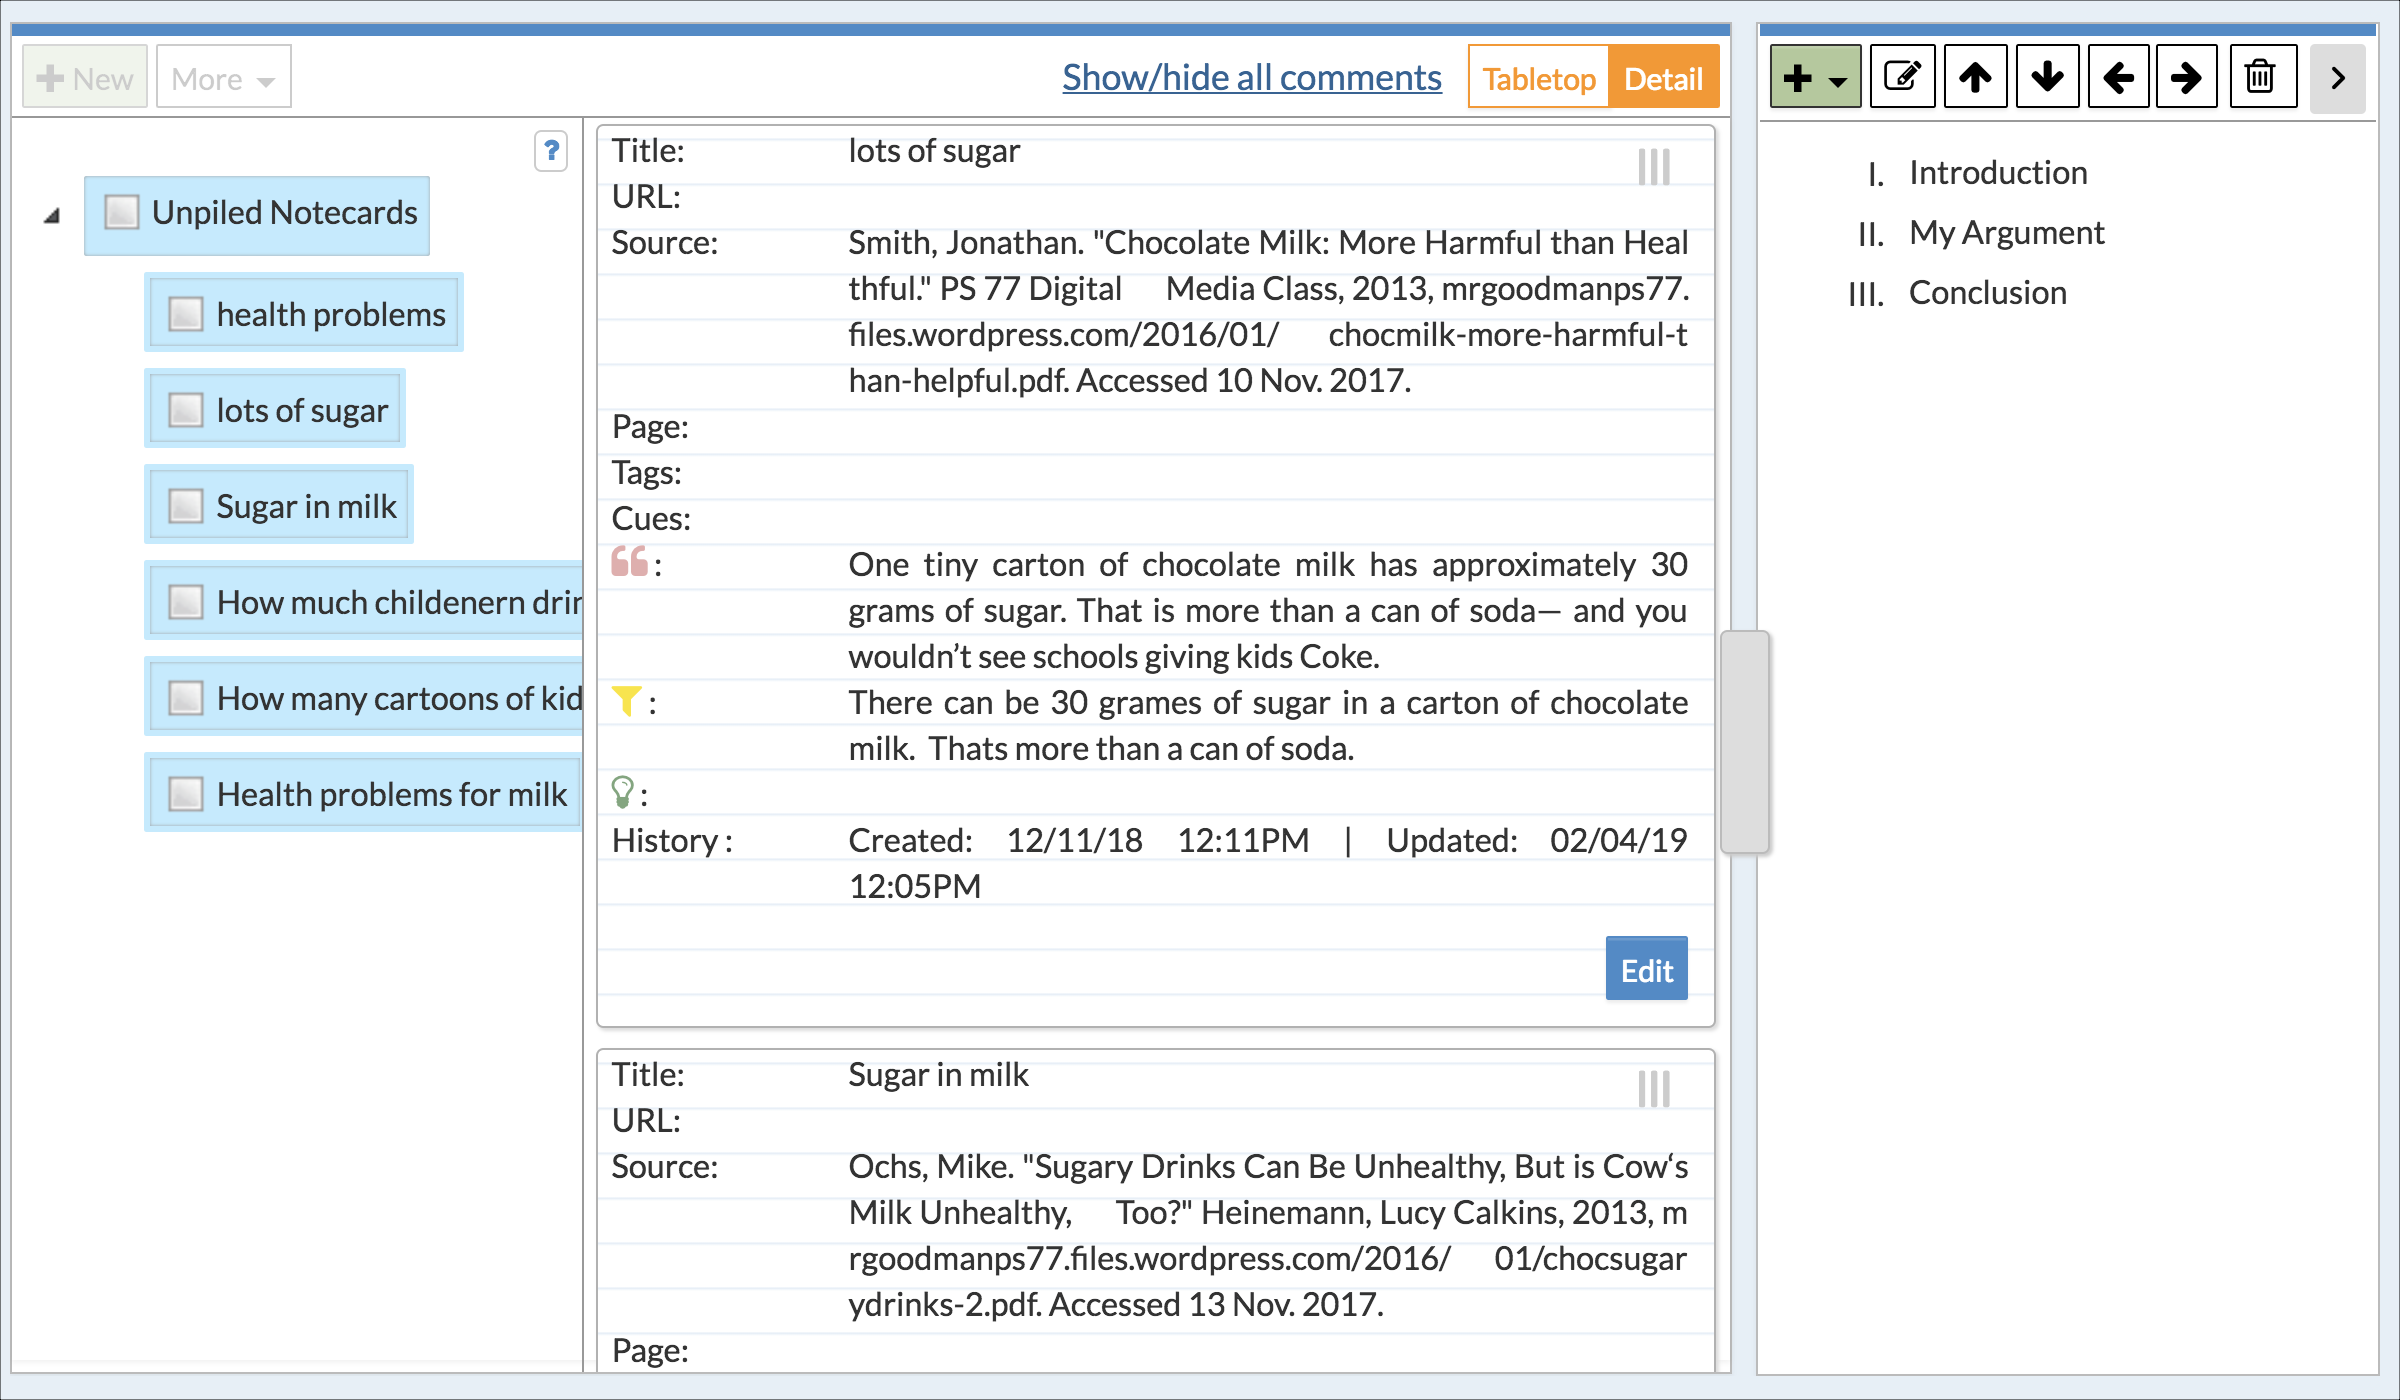Check the health problems notecard checkbox
Image resolution: width=2400 pixels, height=1400 pixels.
tap(186, 314)
